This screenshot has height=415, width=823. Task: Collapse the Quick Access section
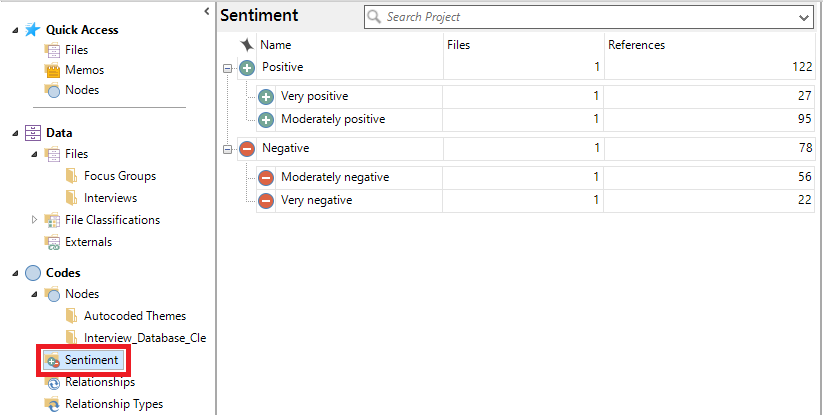click(15, 31)
